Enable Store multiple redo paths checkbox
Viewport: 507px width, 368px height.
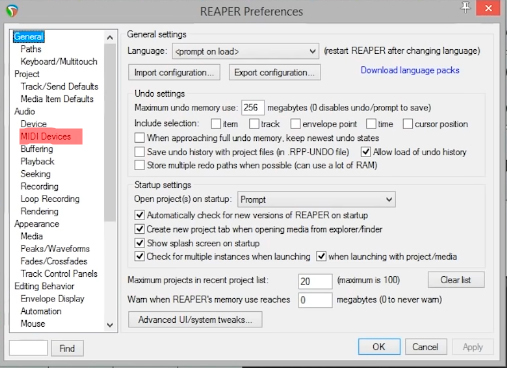tap(139, 165)
